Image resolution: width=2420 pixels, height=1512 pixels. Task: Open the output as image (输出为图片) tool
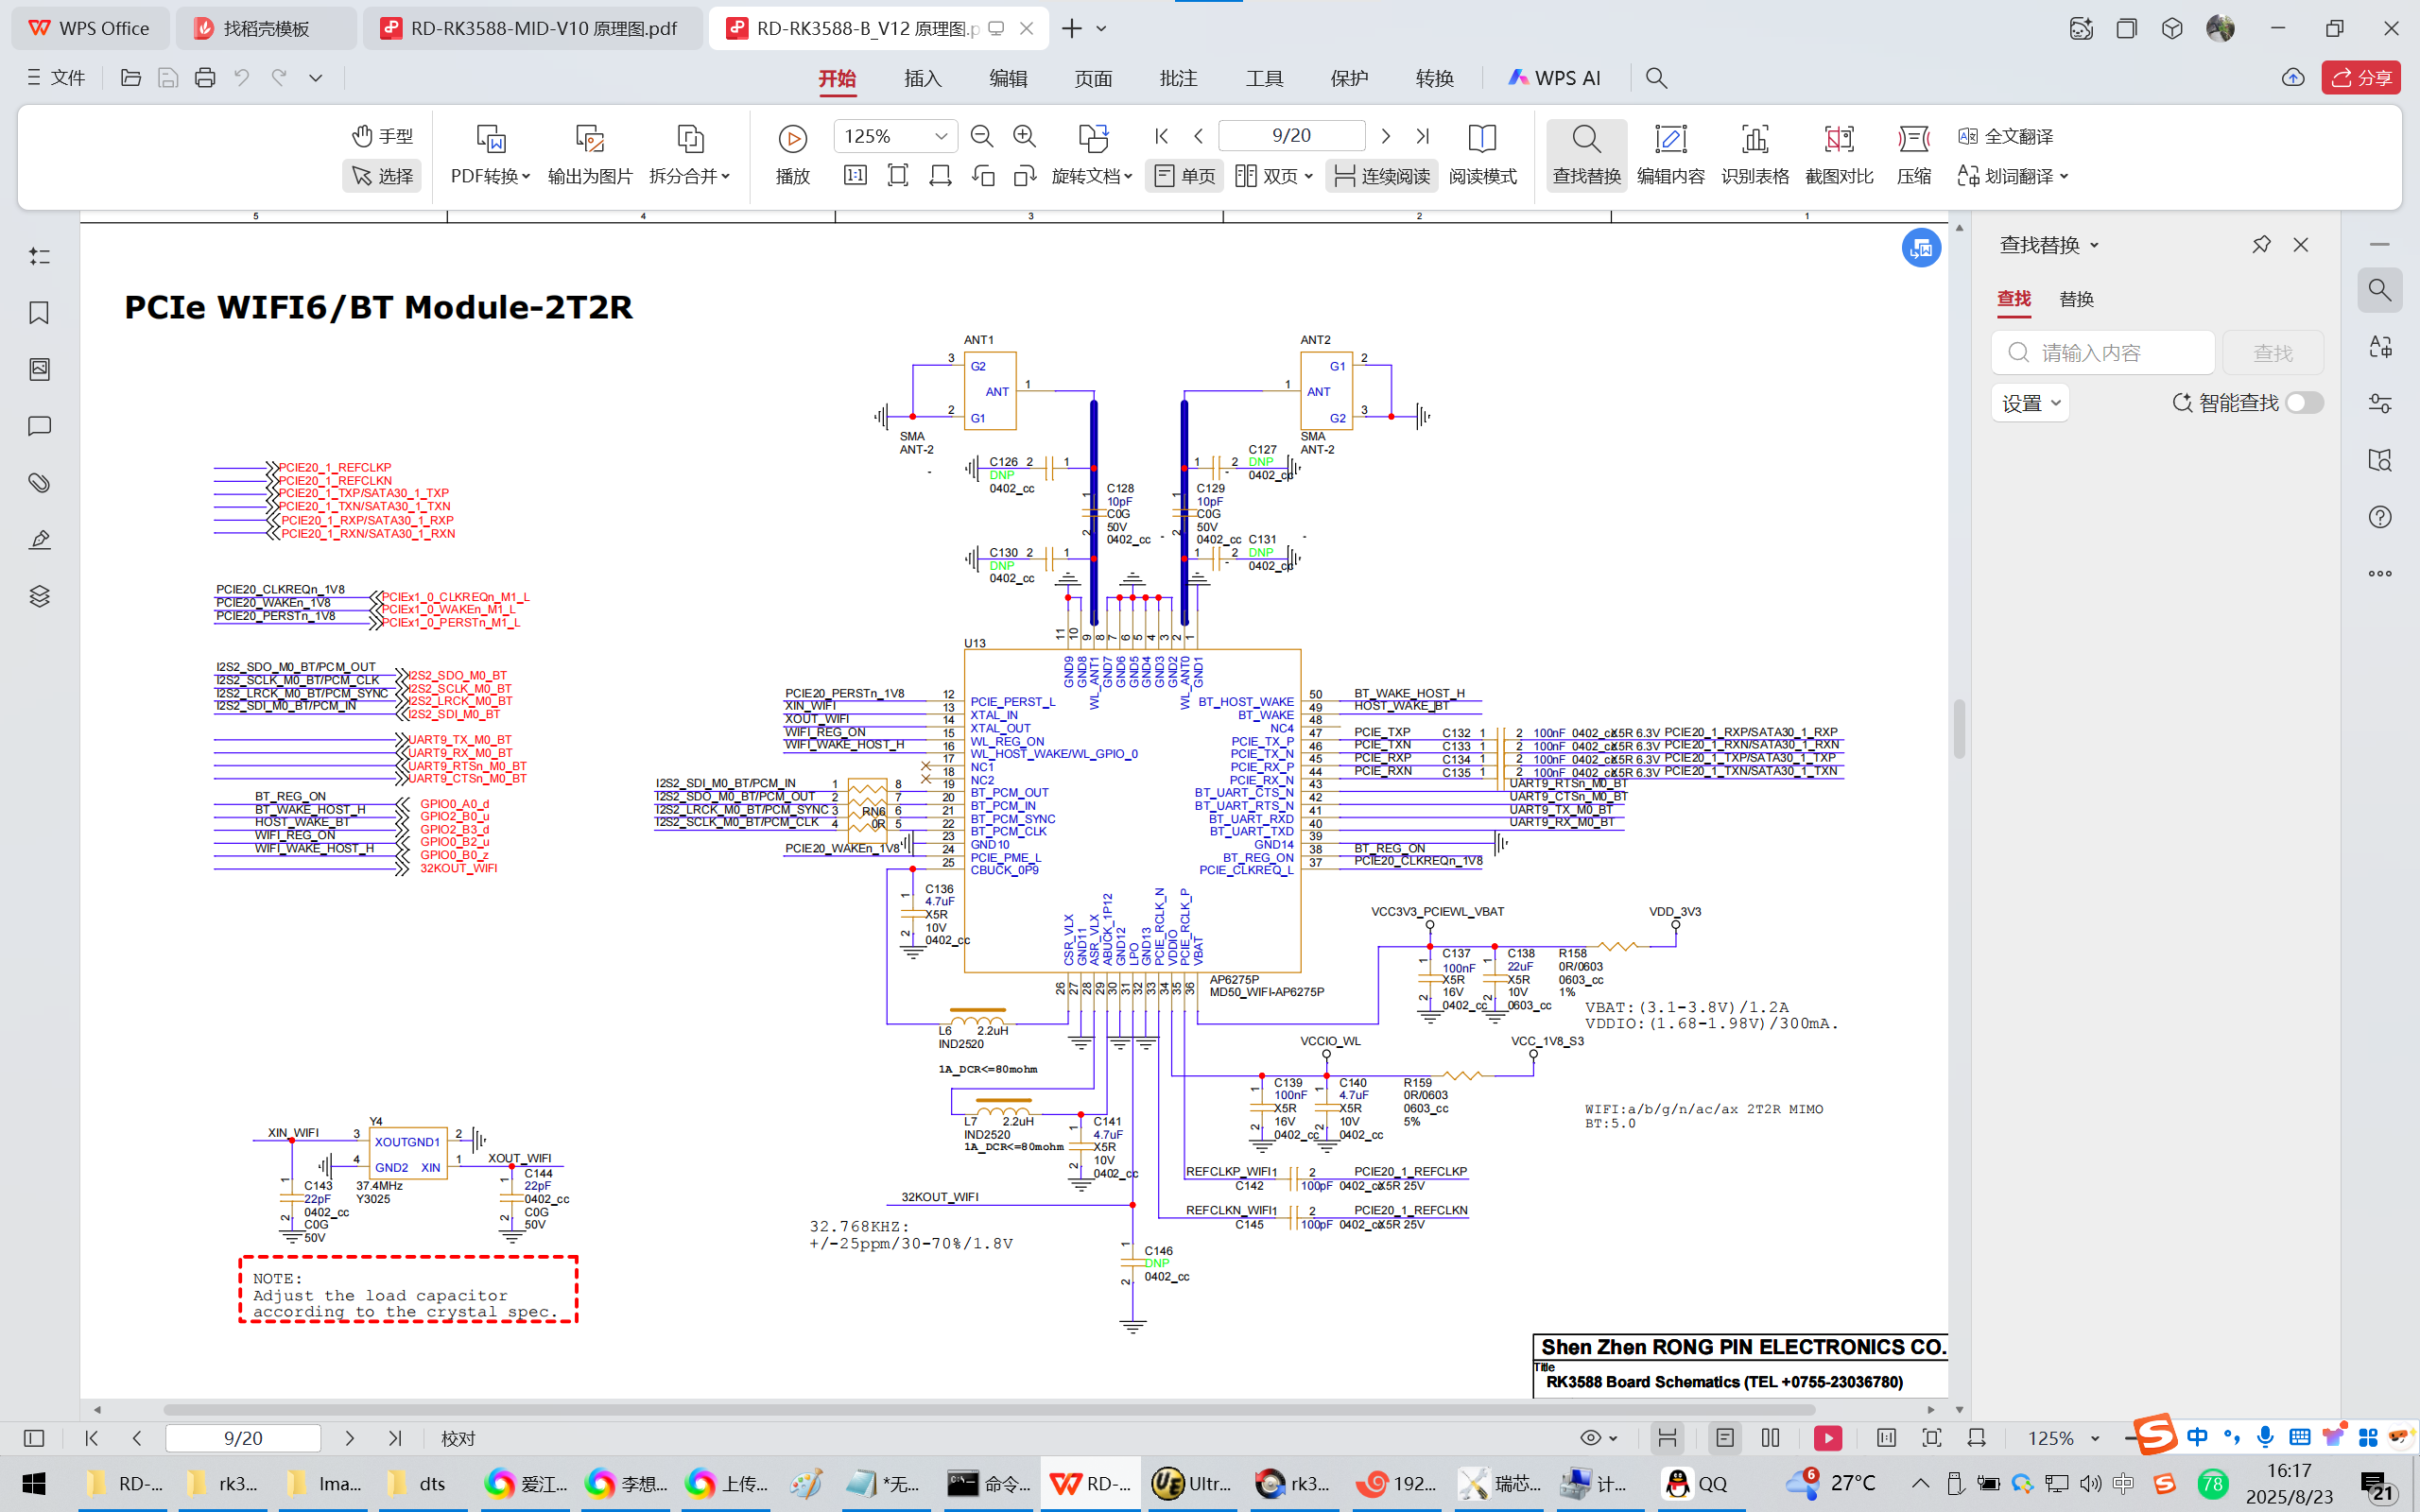click(590, 155)
